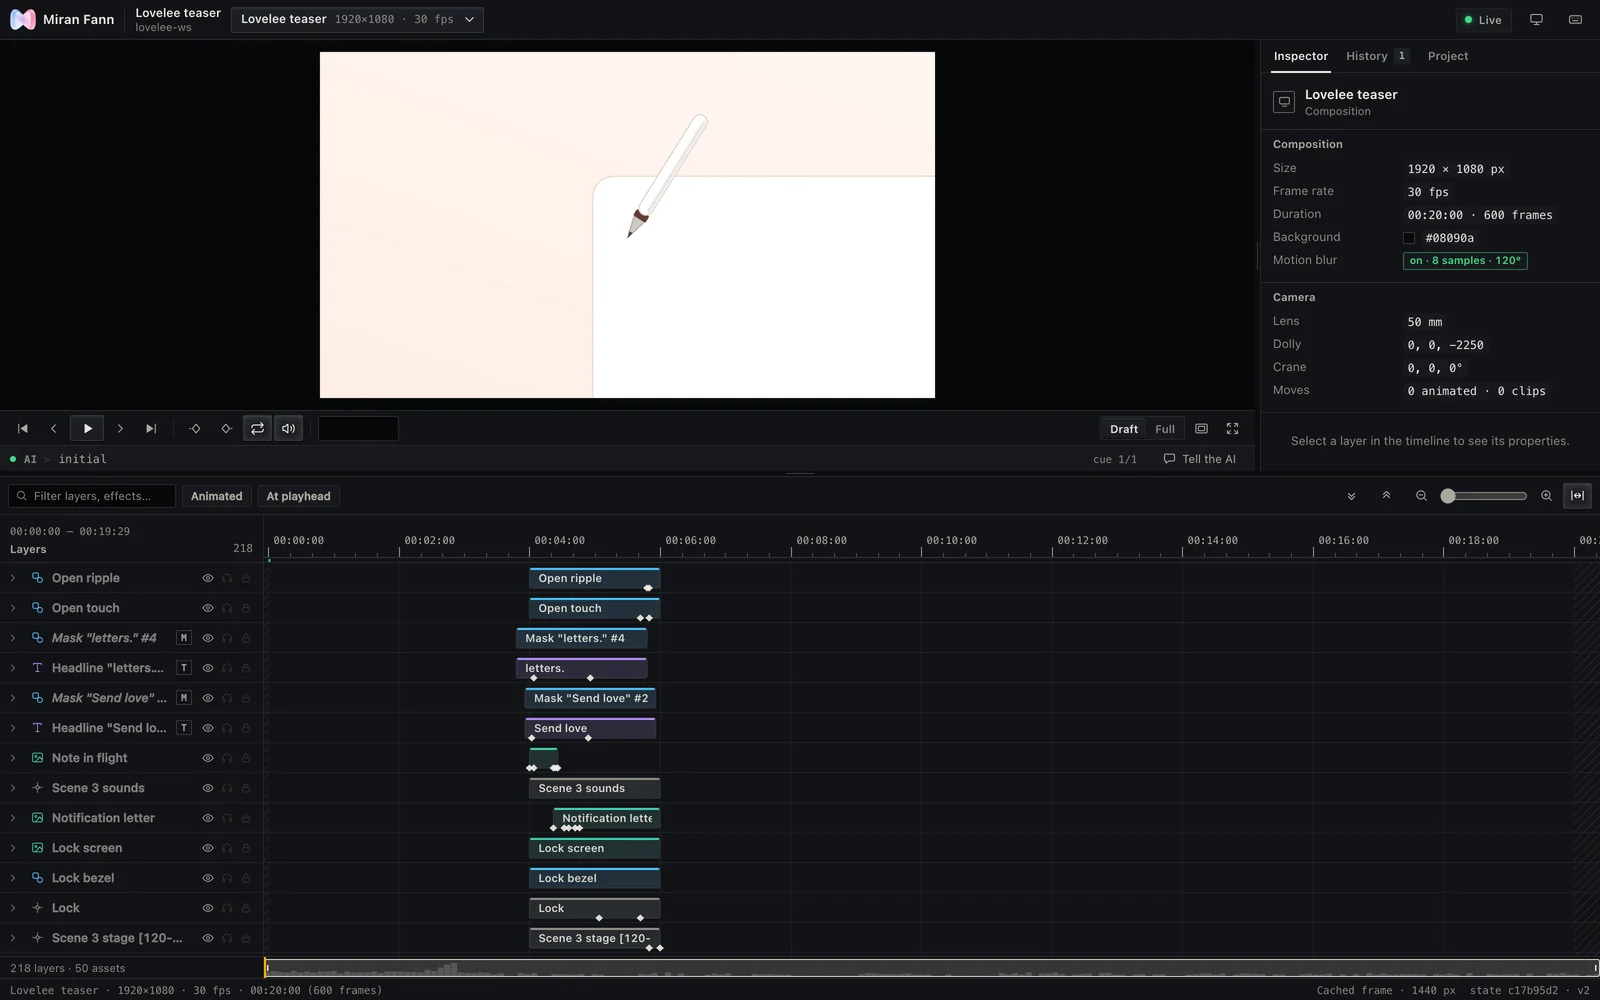The width and height of the screenshot is (1600, 1000).
Task: Expand the Headline "letters..." layer row
Action: (x=13, y=668)
